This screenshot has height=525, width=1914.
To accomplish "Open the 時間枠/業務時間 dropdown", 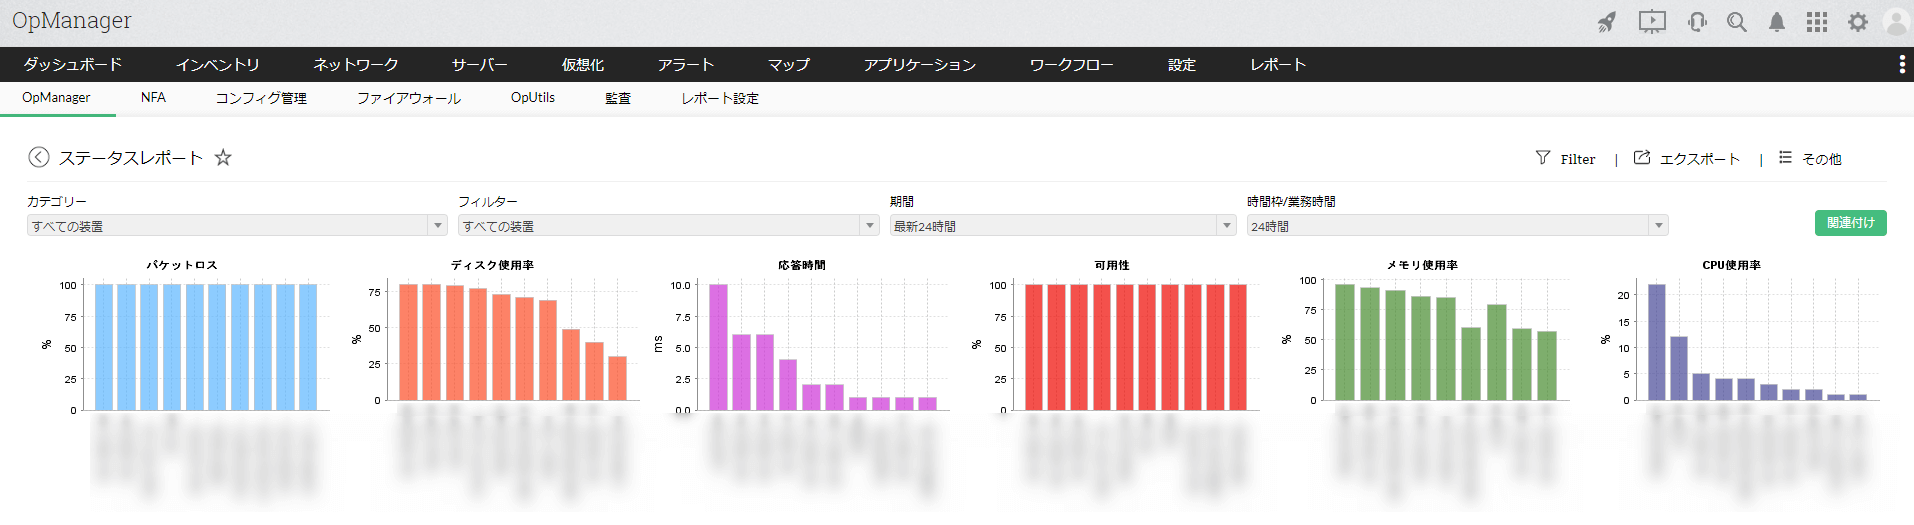I will point(1457,226).
